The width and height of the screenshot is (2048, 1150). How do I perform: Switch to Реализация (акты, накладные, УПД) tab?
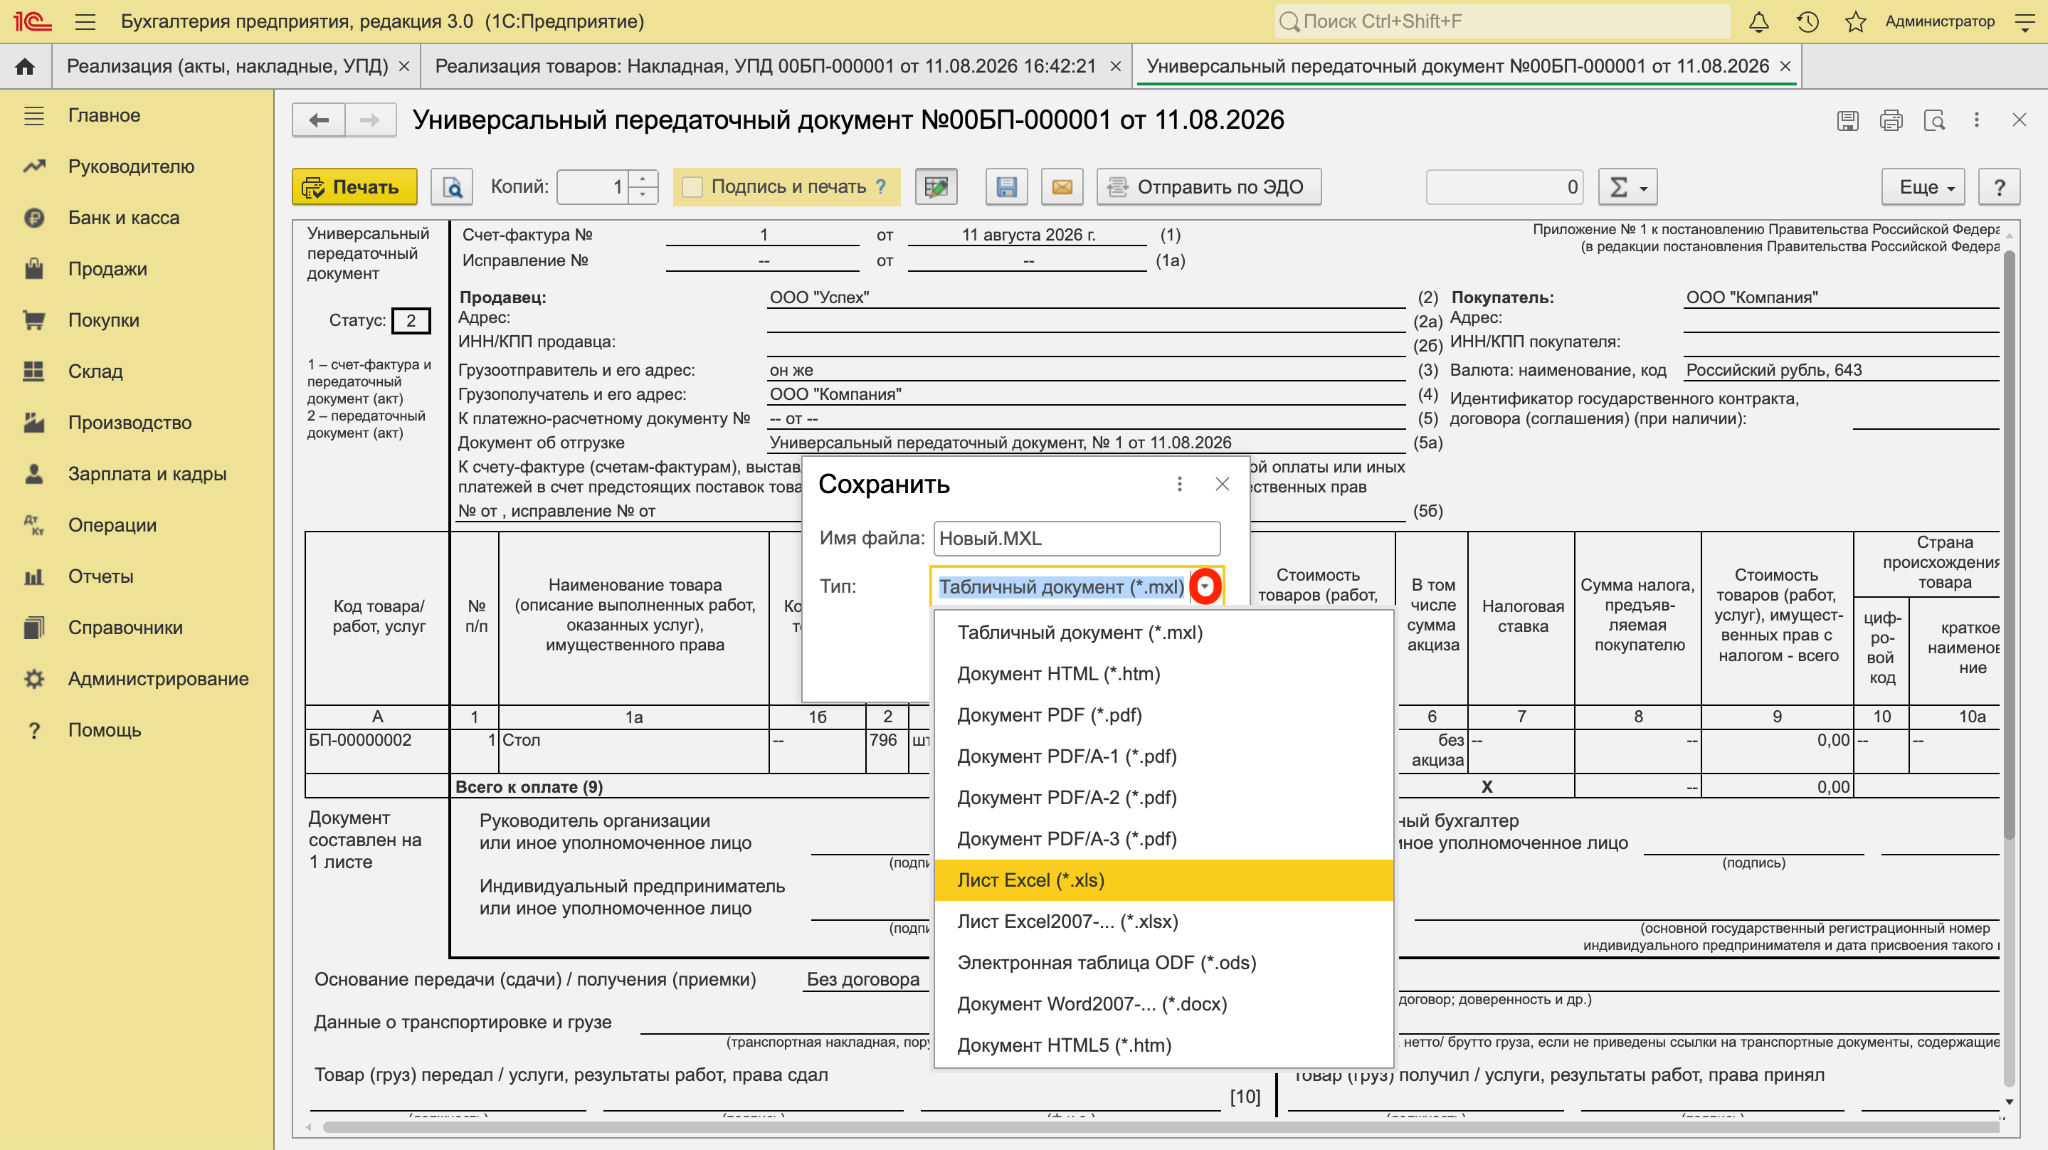pos(227,66)
